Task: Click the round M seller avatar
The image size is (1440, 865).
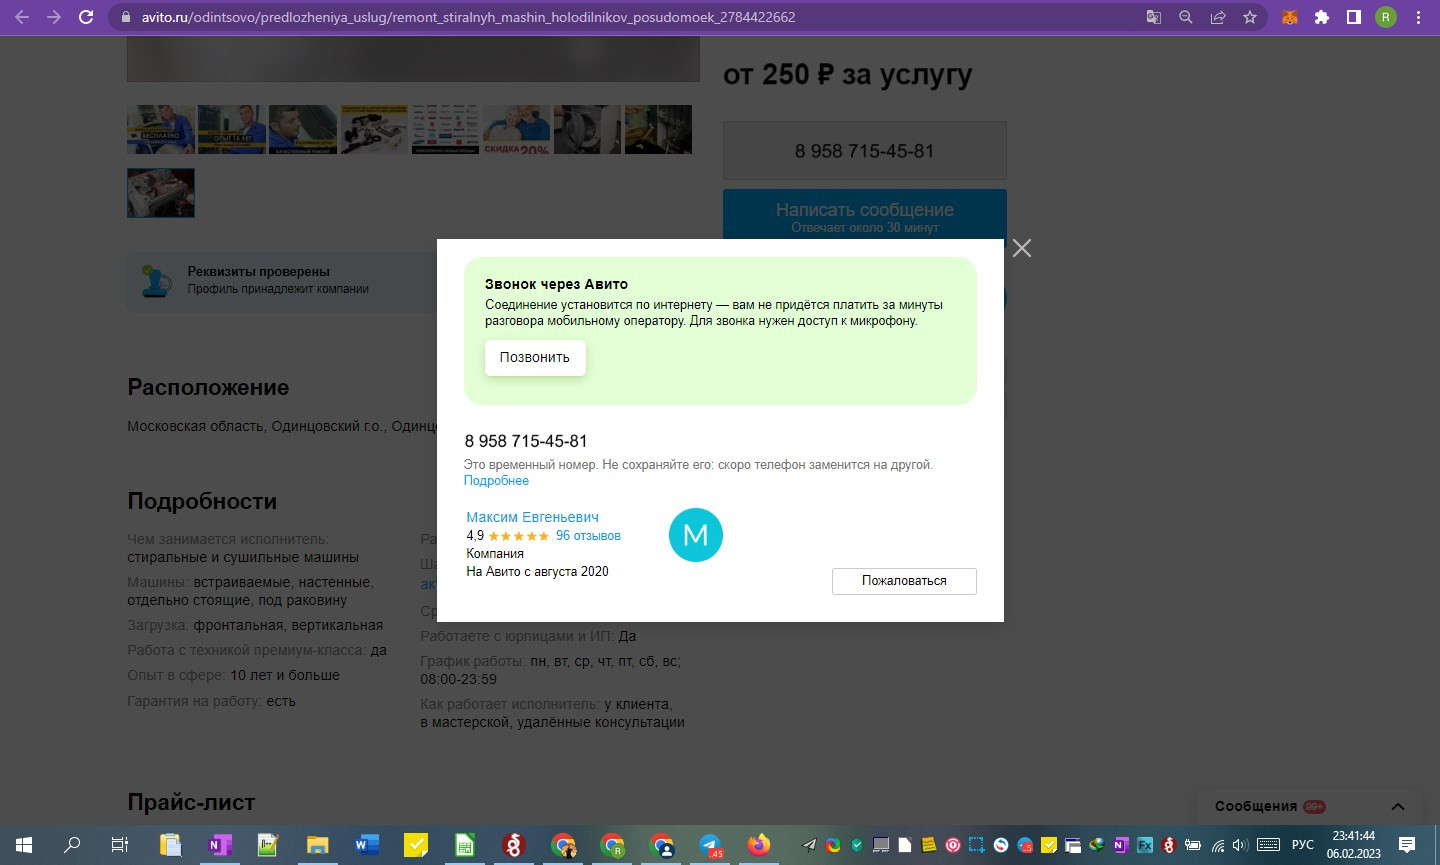Action: (x=696, y=535)
